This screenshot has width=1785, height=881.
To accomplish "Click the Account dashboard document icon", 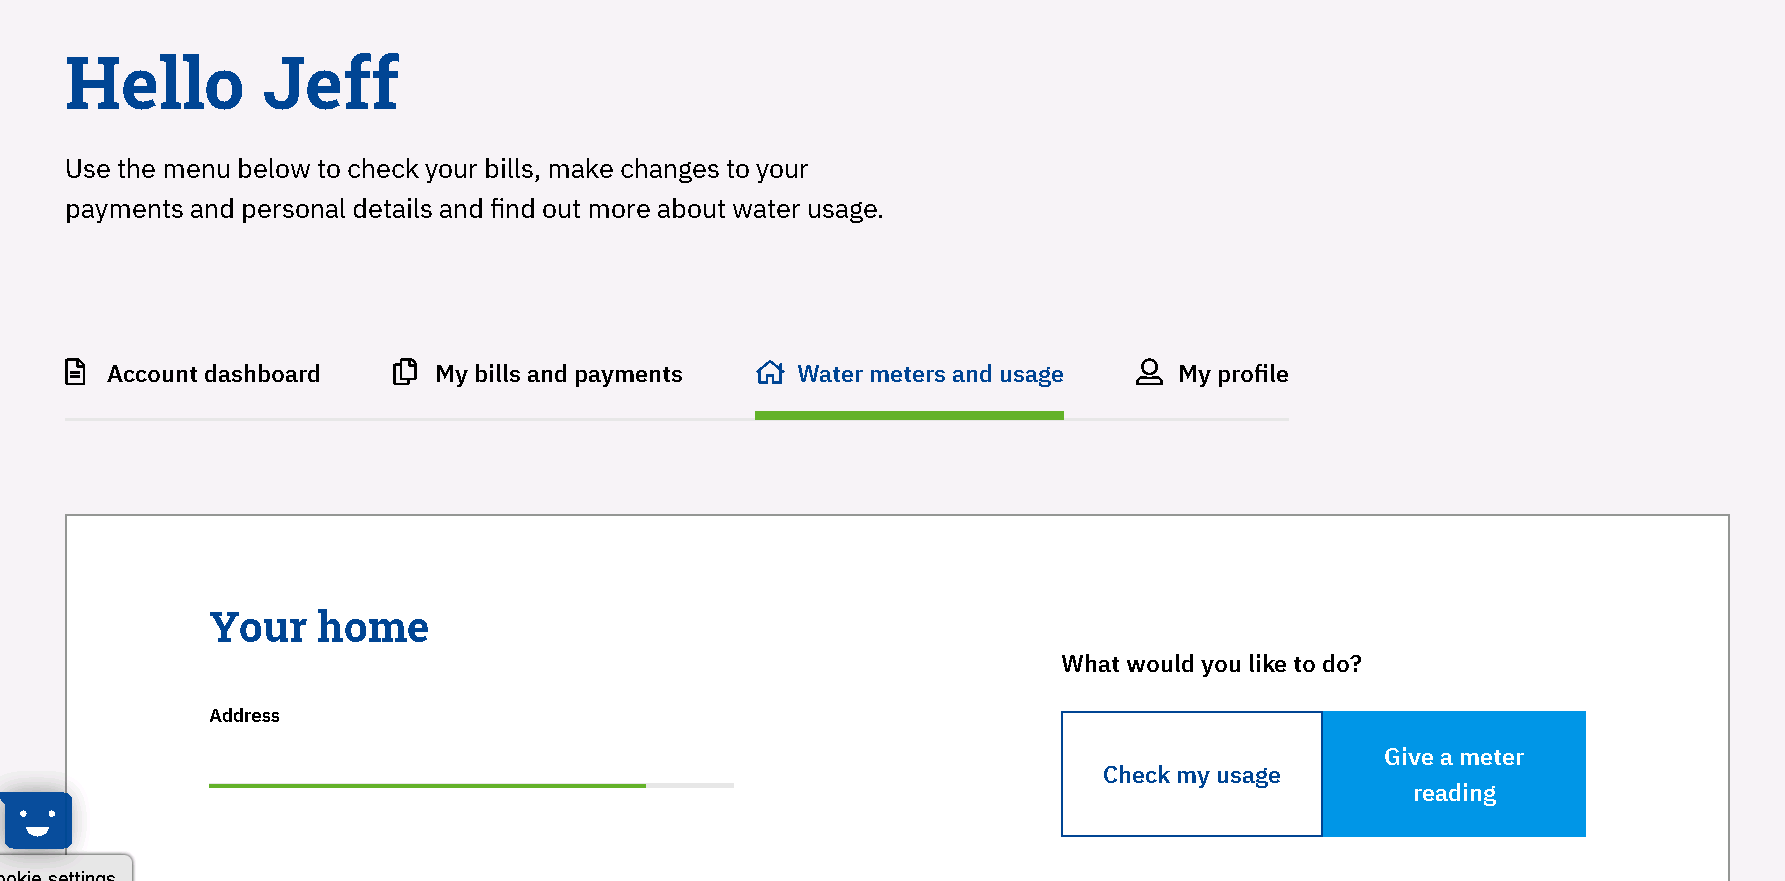I will [75, 372].
